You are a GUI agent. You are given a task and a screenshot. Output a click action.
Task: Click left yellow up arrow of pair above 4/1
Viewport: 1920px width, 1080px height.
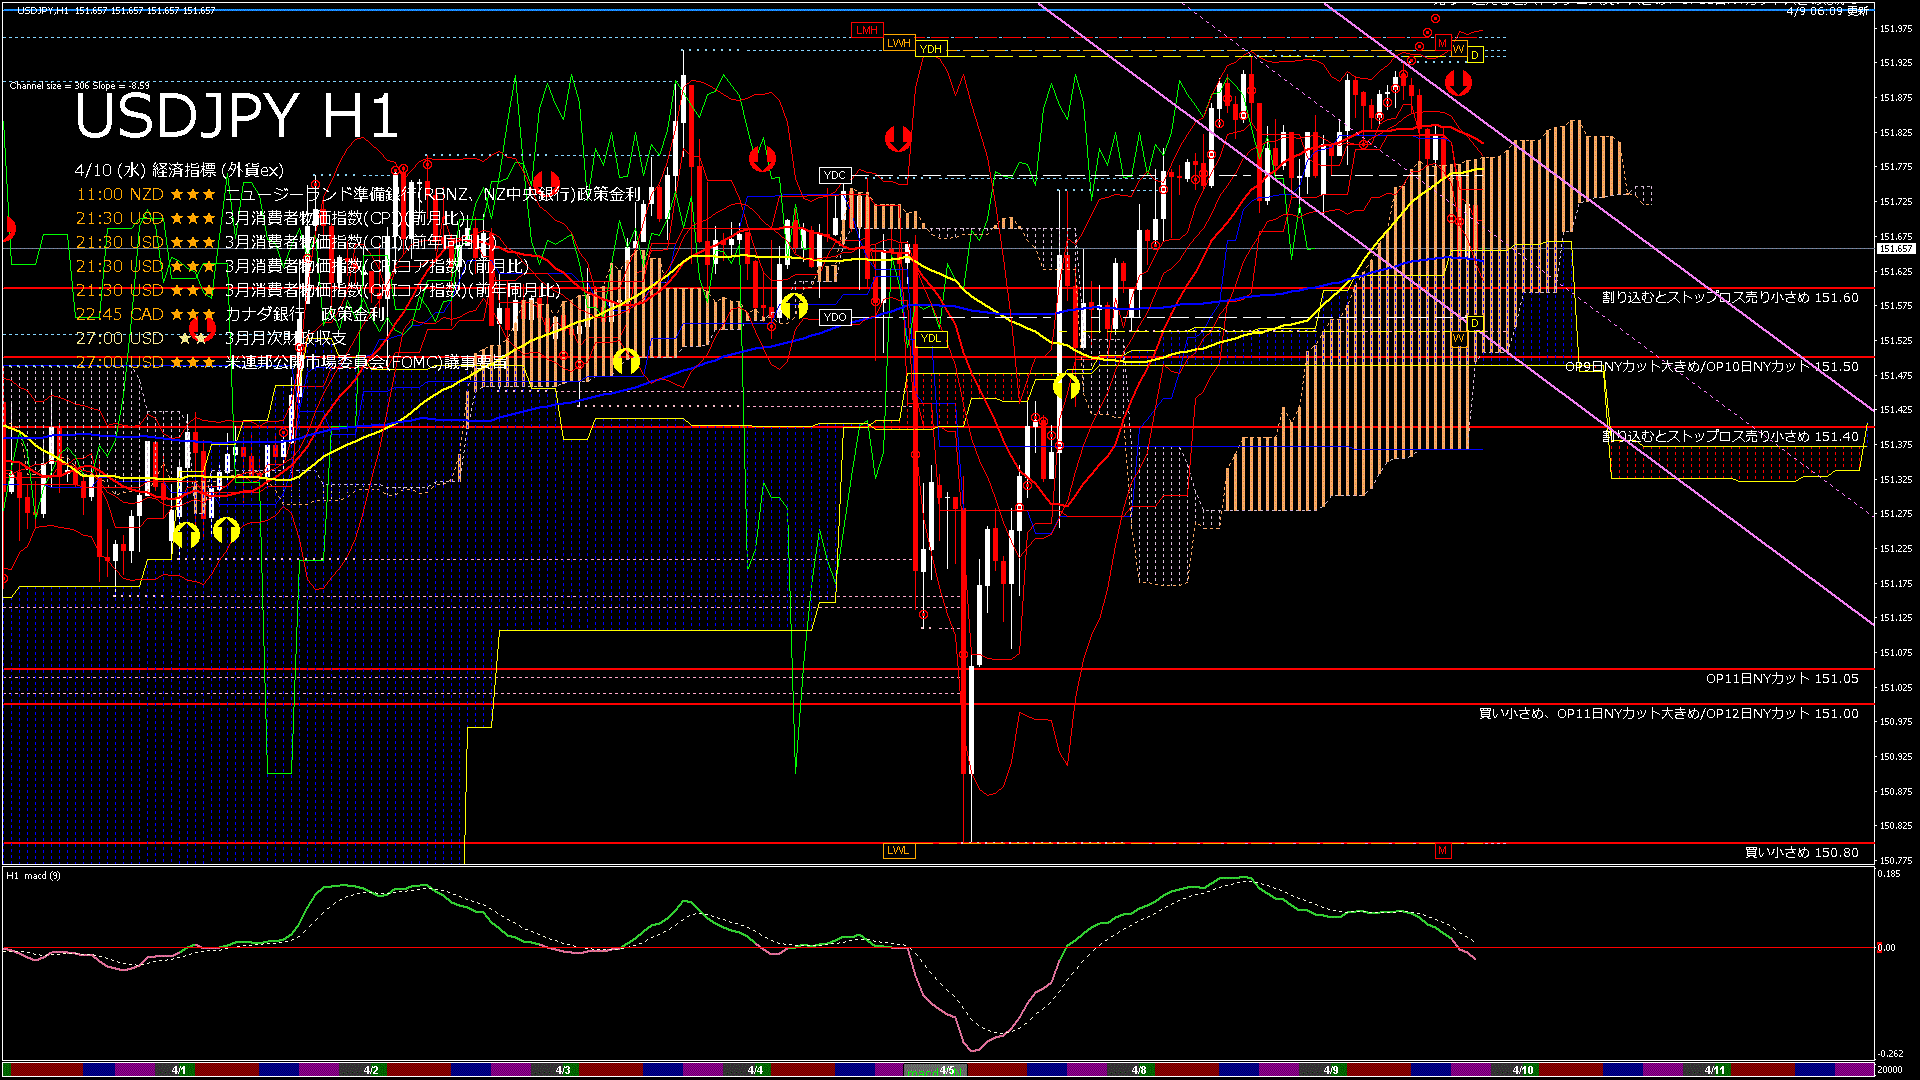[186, 534]
